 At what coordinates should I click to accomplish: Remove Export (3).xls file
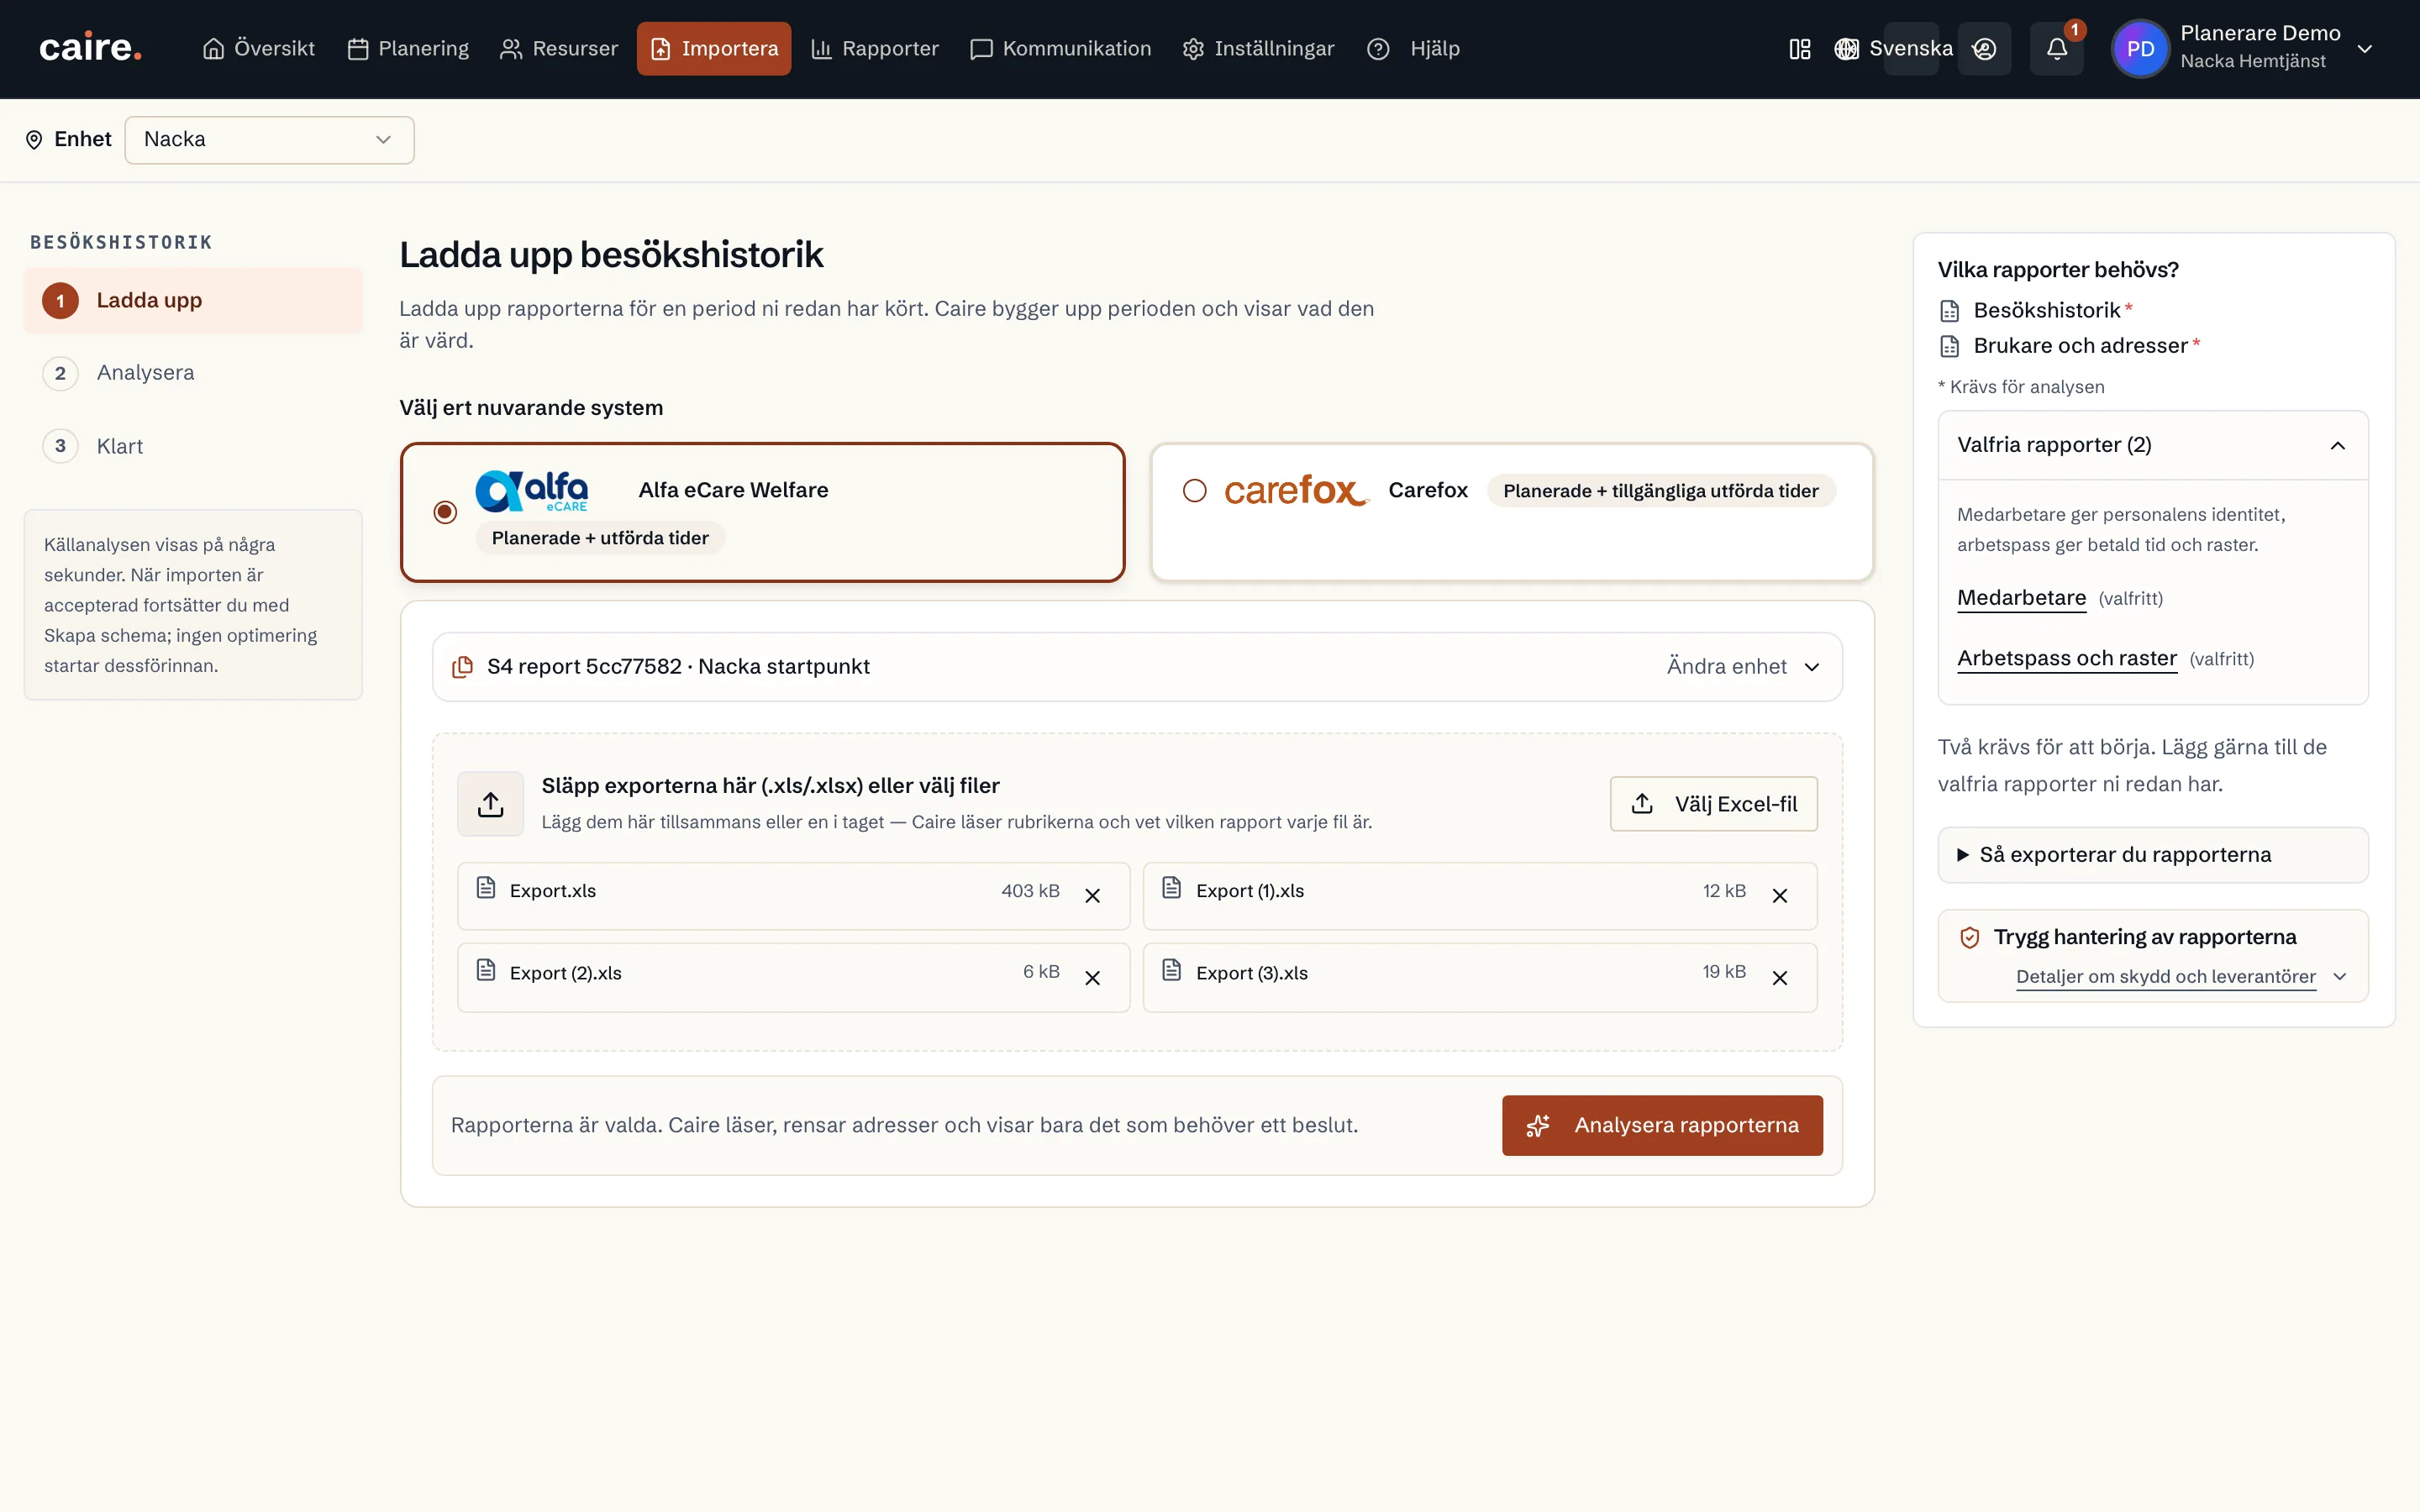click(1779, 977)
